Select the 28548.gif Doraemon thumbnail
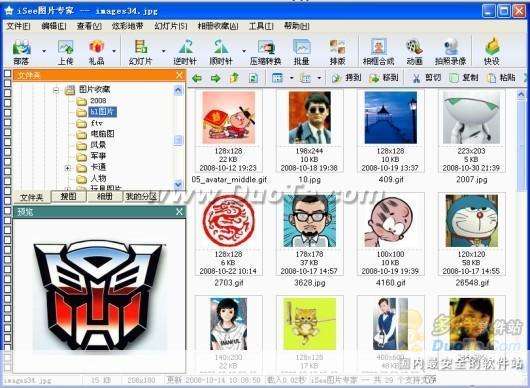Viewport: 530px width, 388px height. [x=472, y=221]
